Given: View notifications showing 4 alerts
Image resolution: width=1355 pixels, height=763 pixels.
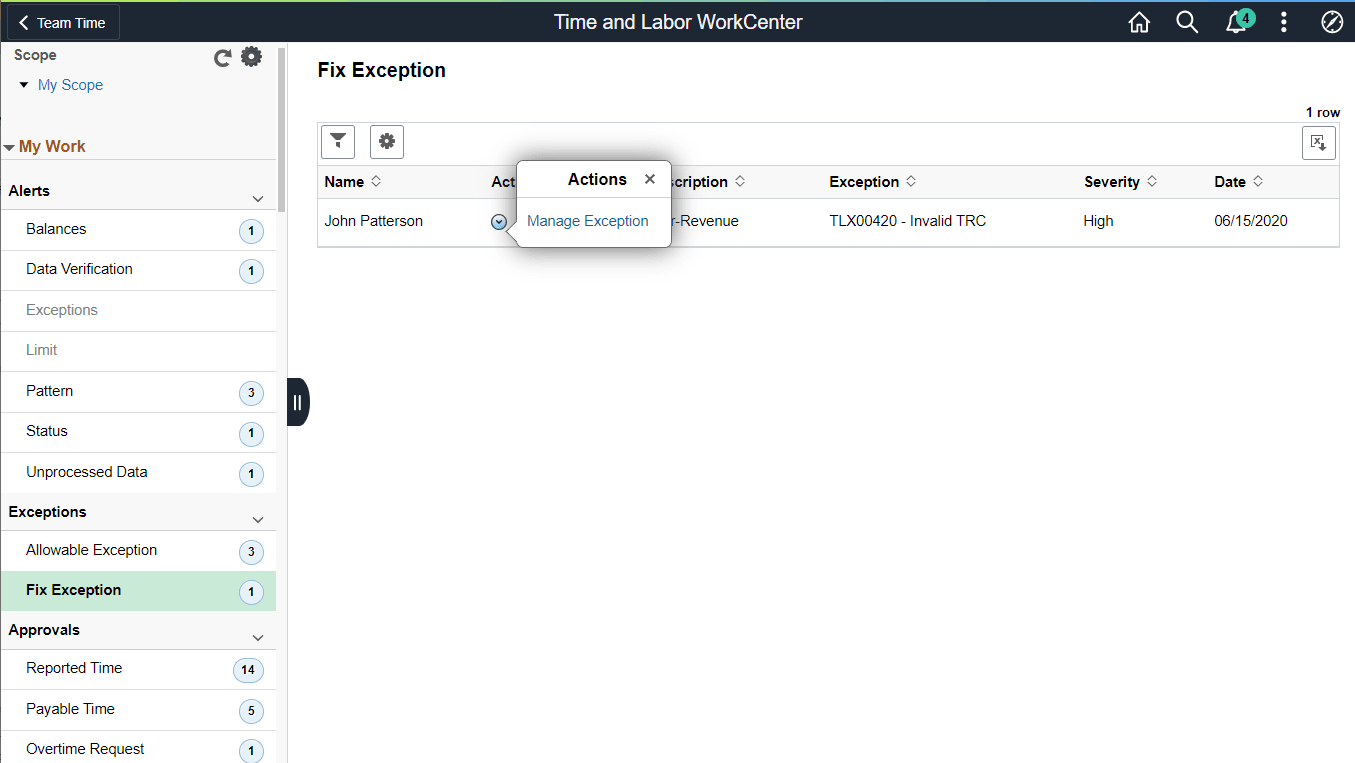Looking at the screenshot, I should [x=1236, y=21].
